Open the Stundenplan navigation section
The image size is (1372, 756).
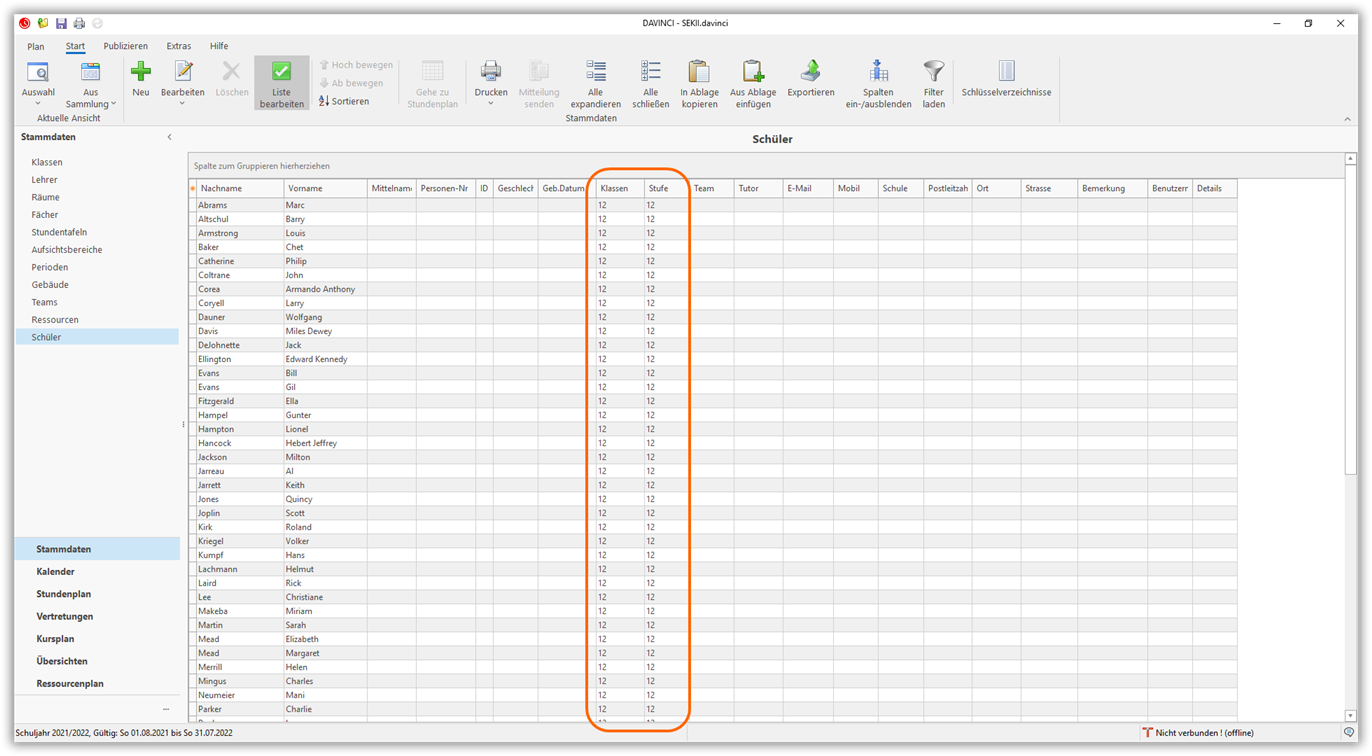point(63,594)
